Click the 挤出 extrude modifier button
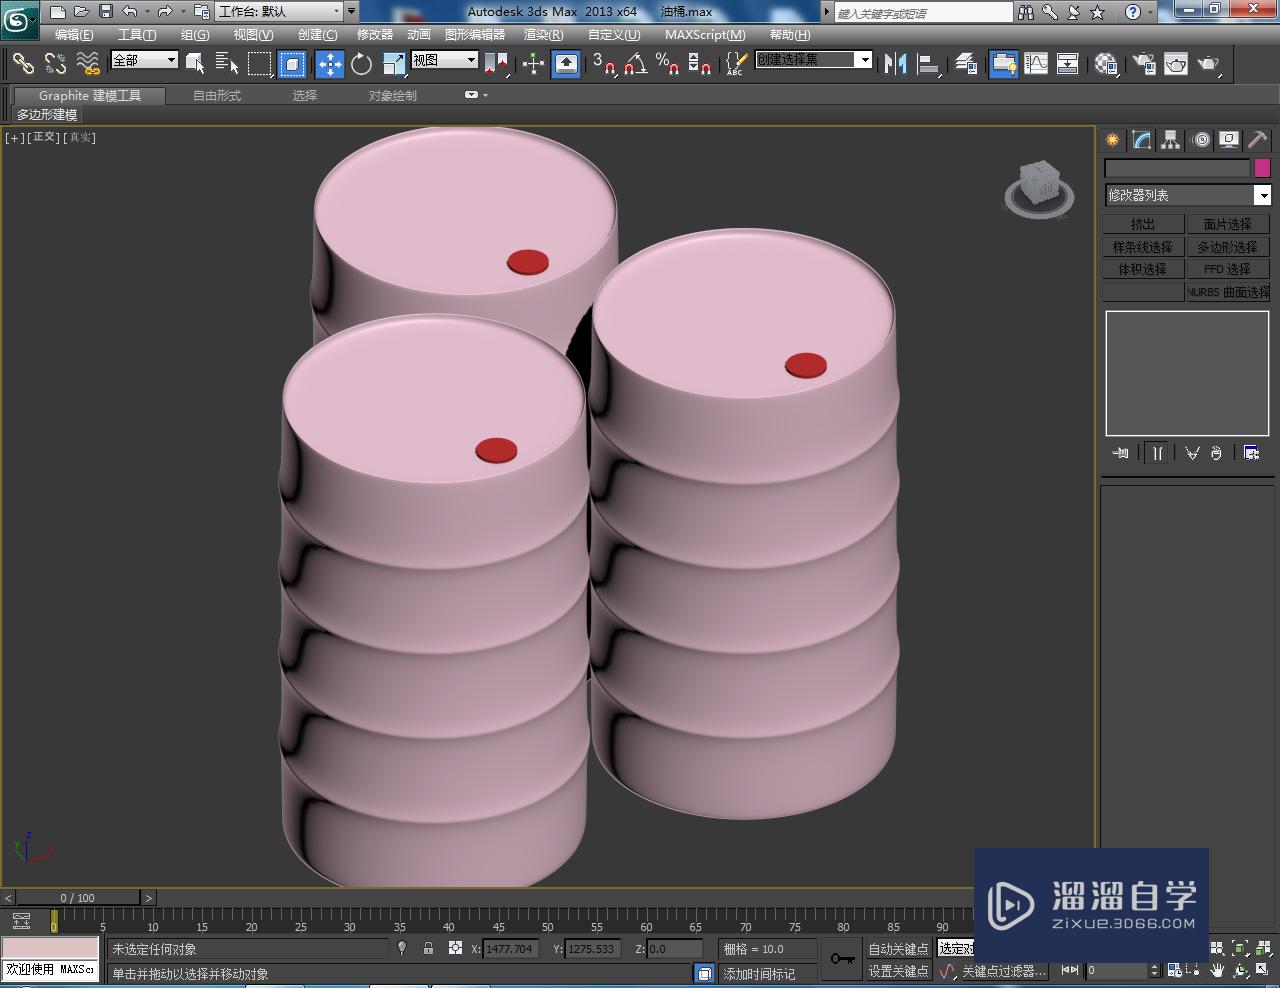 click(1143, 224)
